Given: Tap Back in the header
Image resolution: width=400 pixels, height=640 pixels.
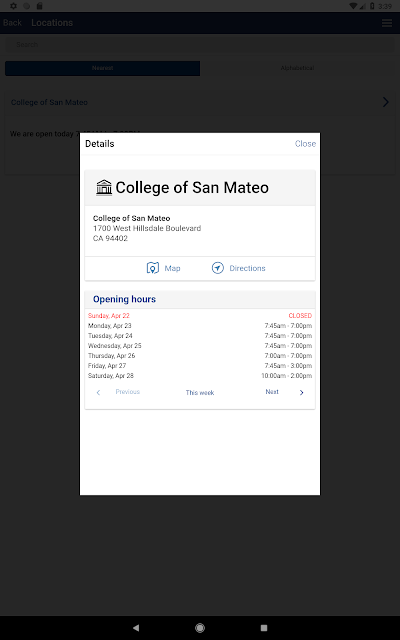Looking at the screenshot, I should [12, 23].
